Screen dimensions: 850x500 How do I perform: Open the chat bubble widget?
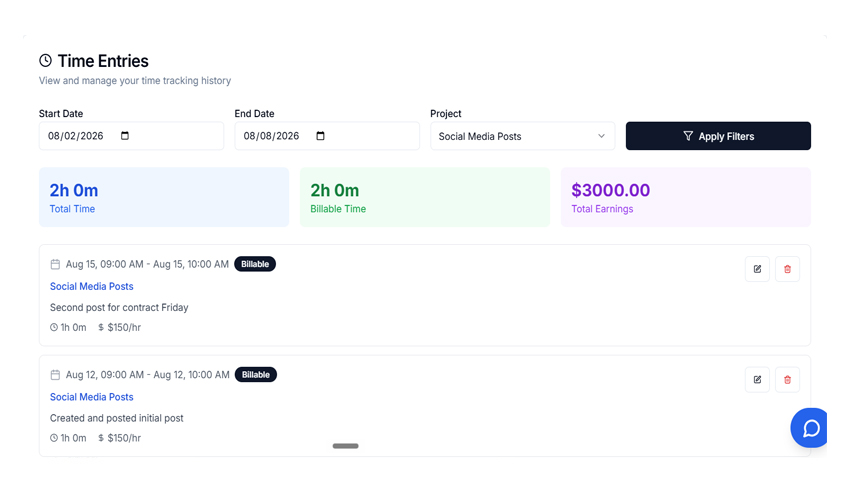point(810,428)
